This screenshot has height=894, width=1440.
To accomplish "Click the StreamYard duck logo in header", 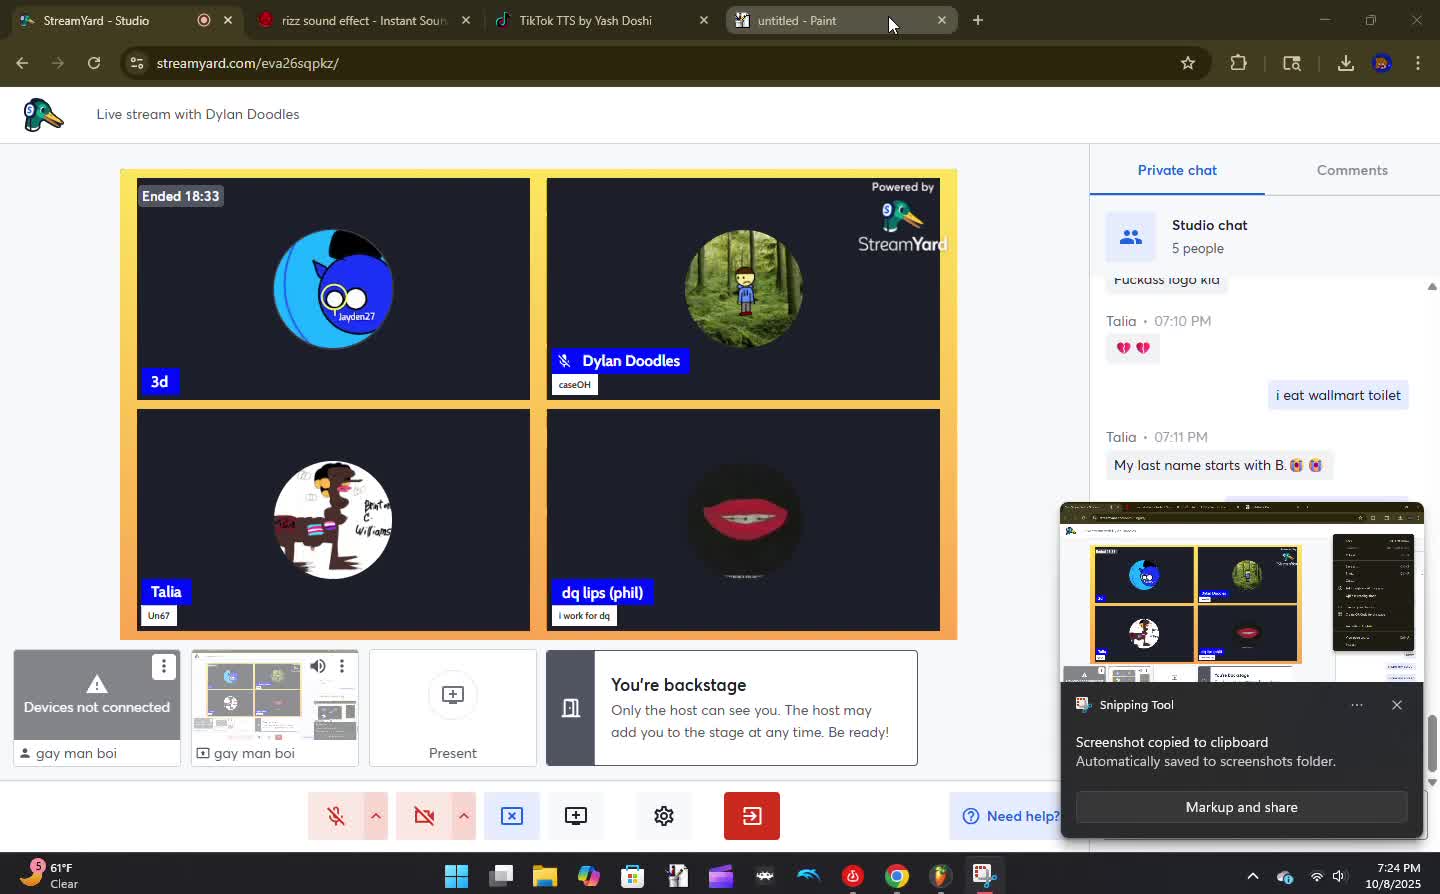I will point(43,115).
